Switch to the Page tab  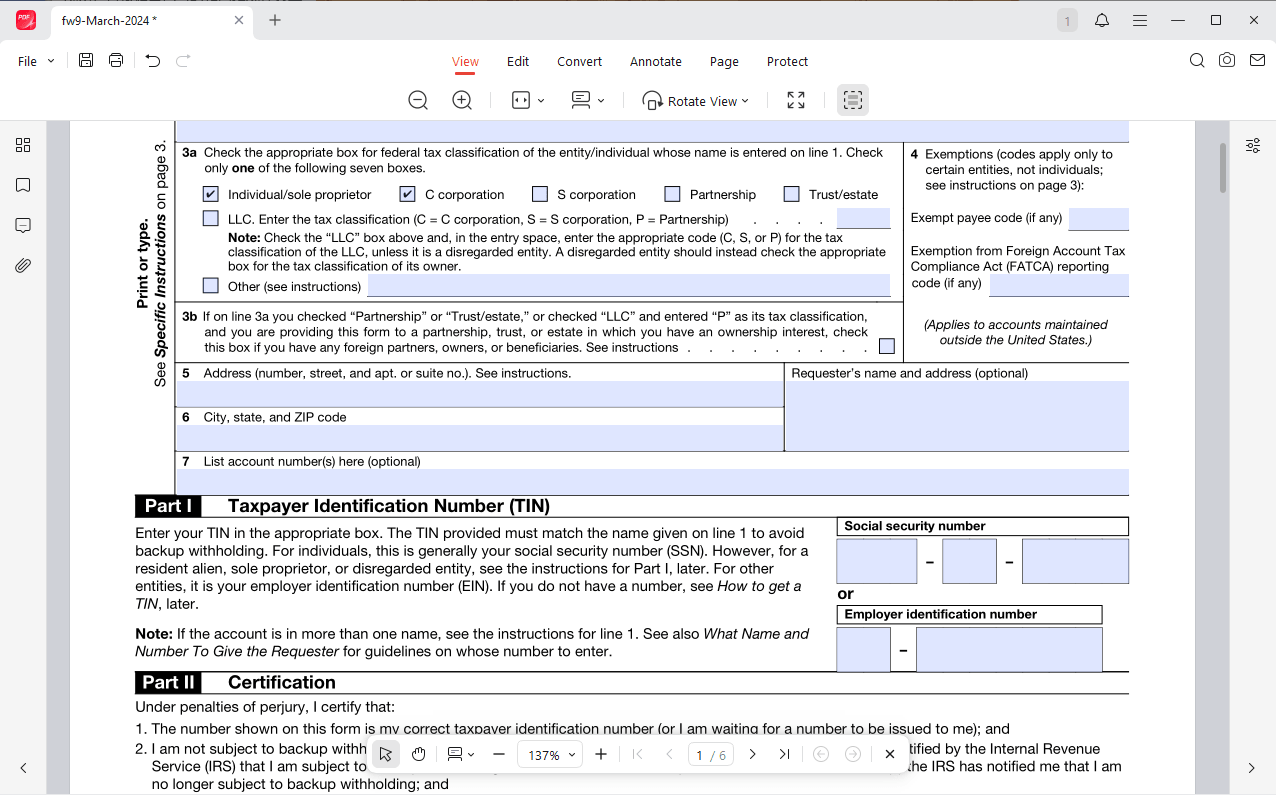point(724,61)
